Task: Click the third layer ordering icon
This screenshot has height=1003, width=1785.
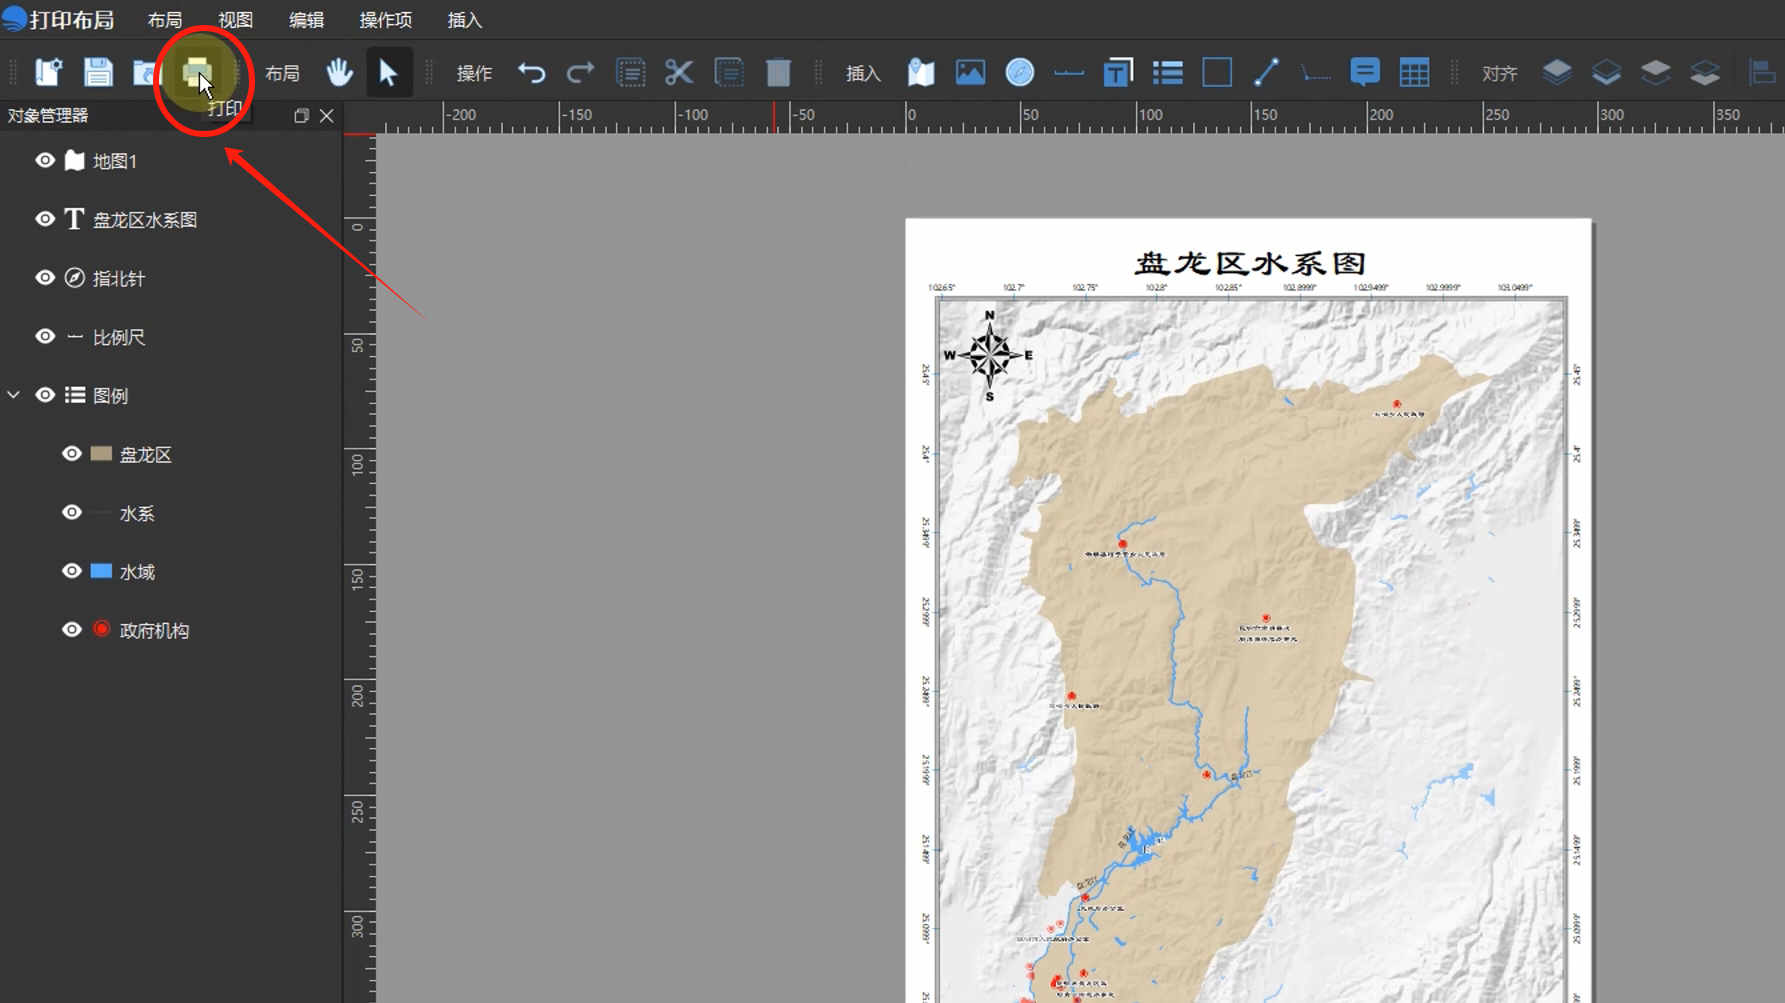Action: pos(1656,73)
